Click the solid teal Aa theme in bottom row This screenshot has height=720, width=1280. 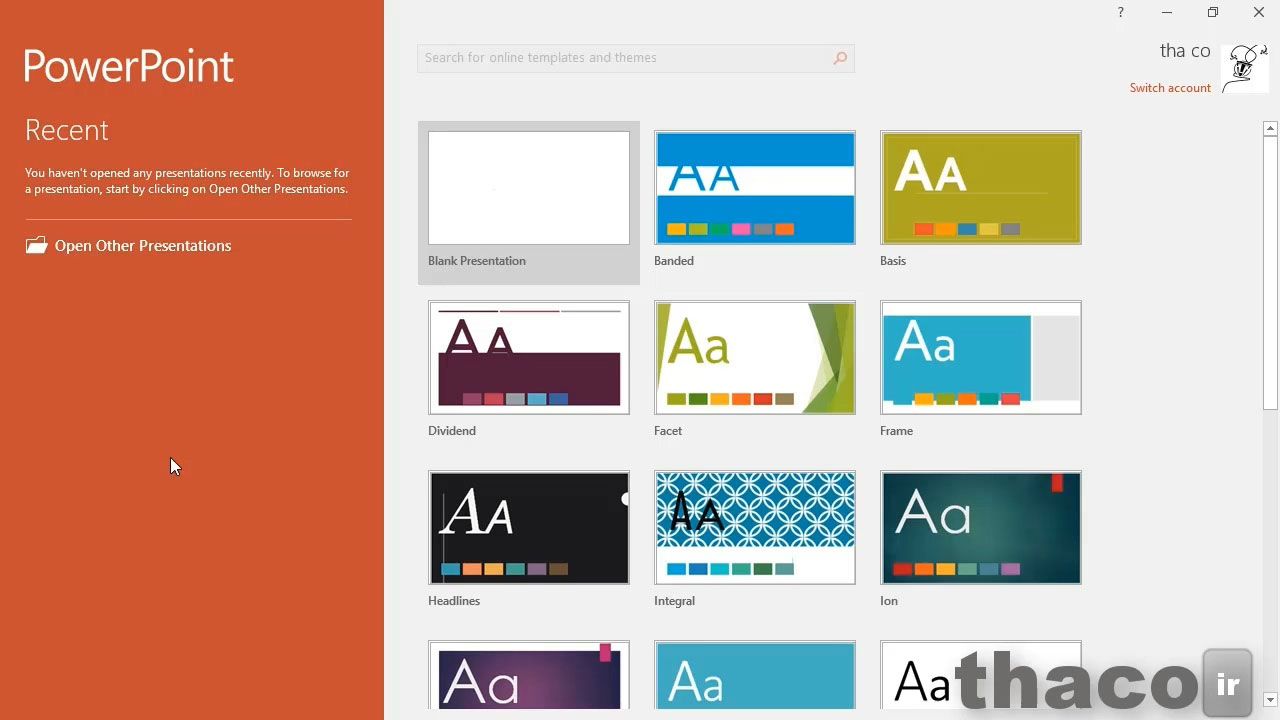[x=755, y=675]
